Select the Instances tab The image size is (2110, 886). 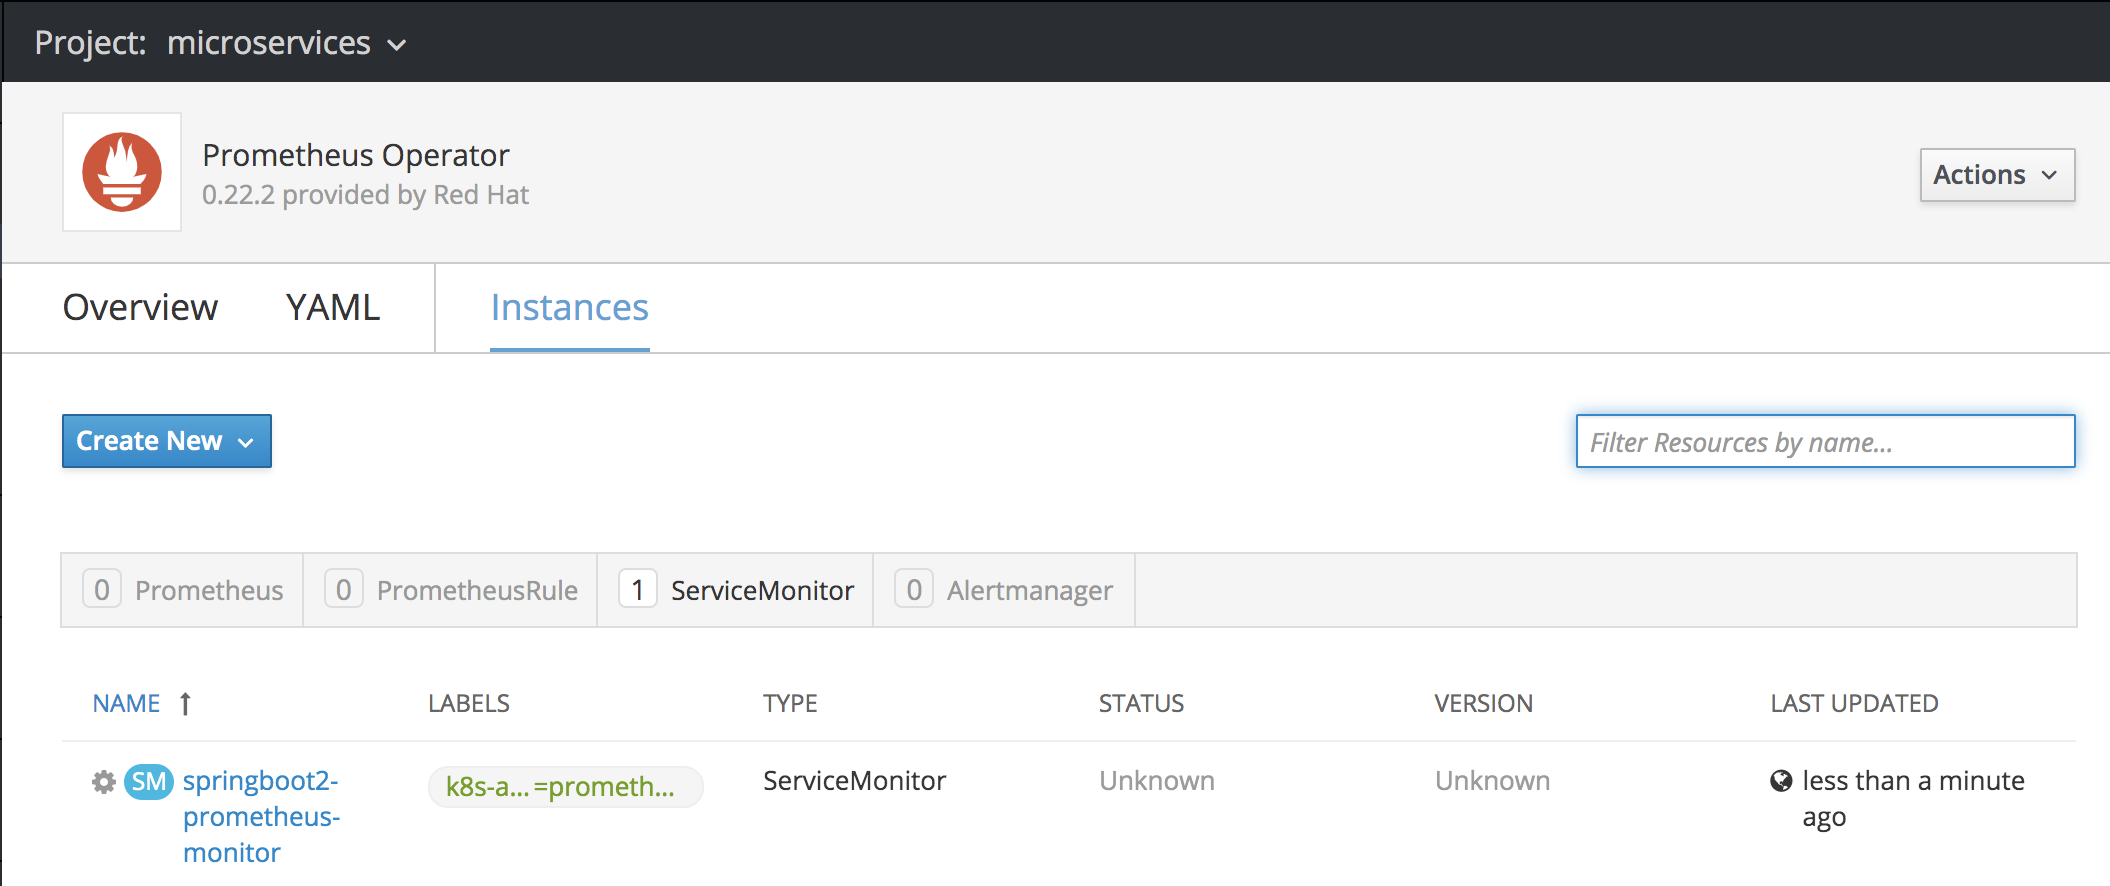pyautogui.click(x=569, y=307)
